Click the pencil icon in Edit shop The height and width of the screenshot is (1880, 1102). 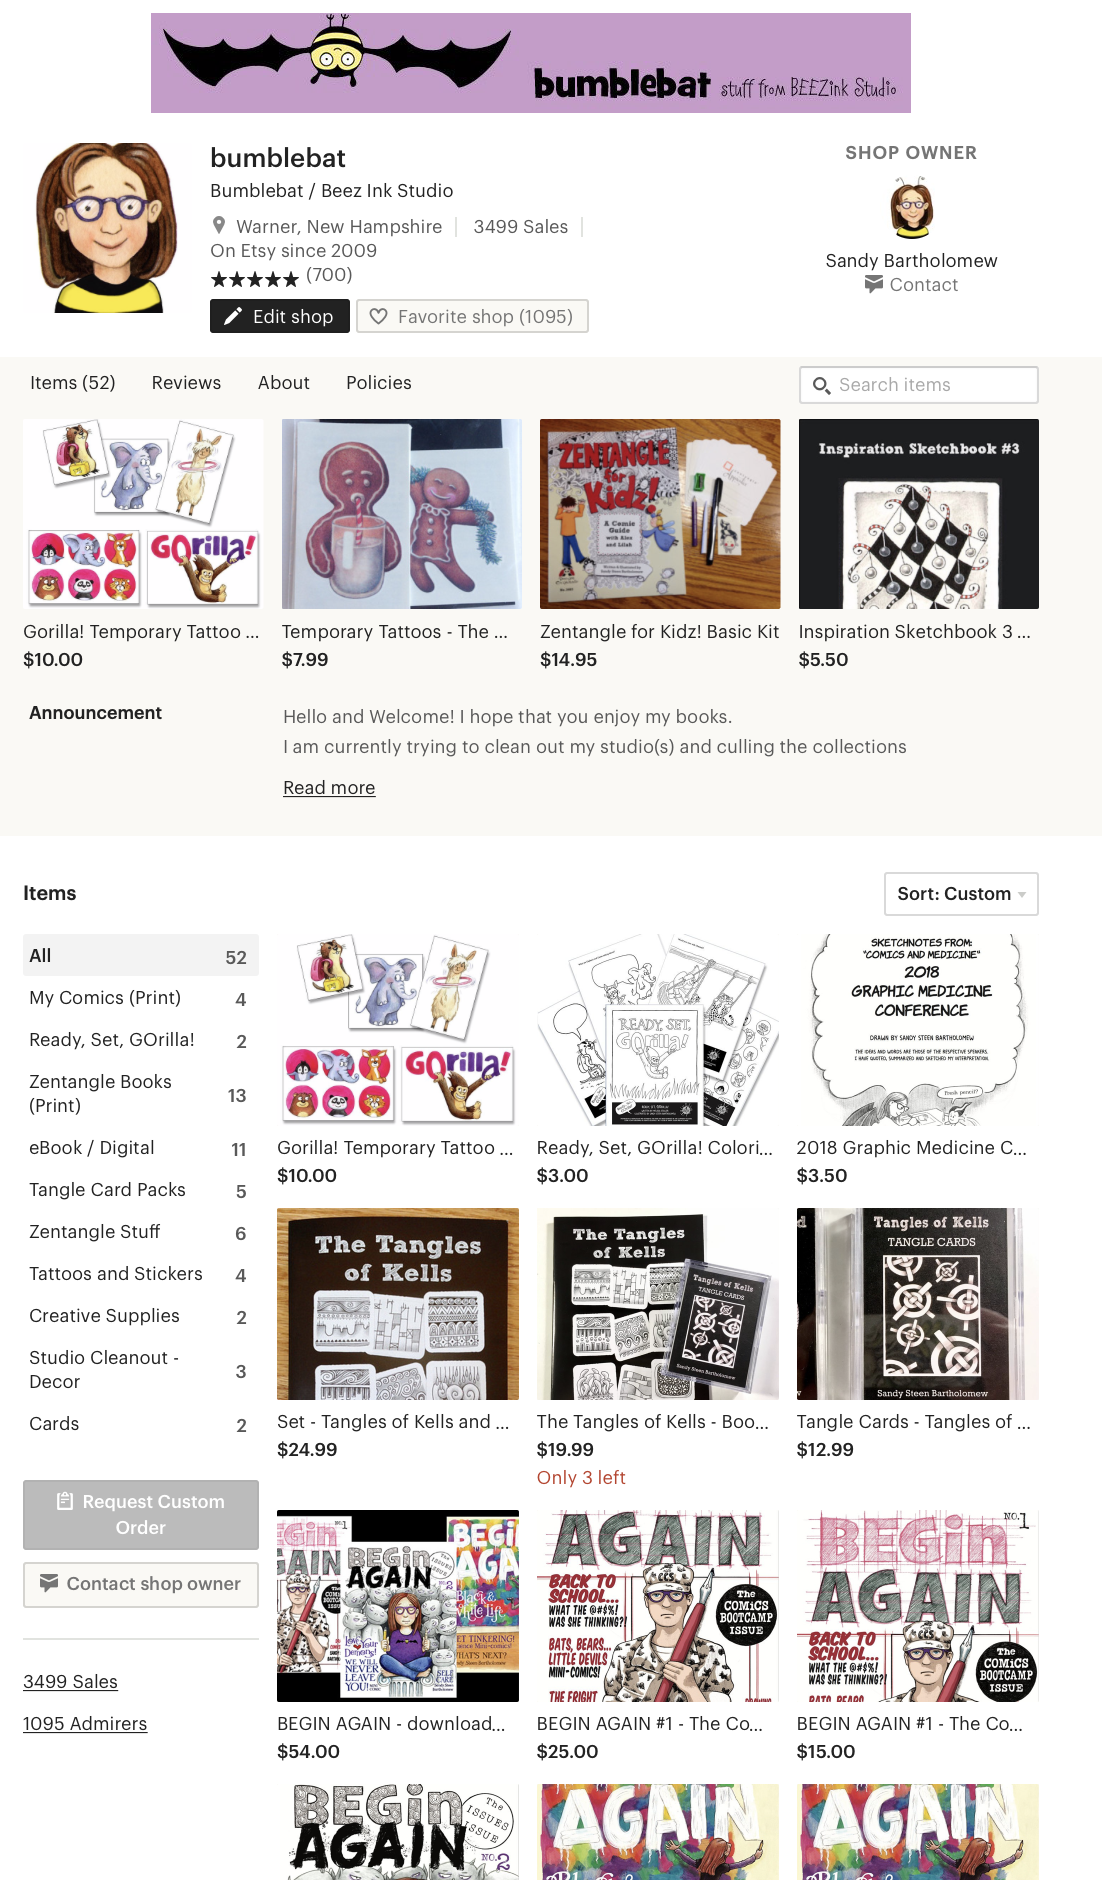(233, 316)
